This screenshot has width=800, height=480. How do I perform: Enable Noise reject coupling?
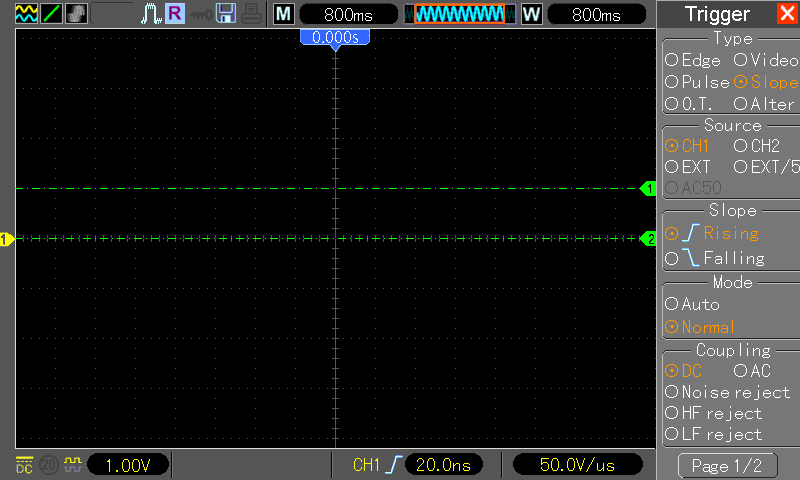coord(728,392)
